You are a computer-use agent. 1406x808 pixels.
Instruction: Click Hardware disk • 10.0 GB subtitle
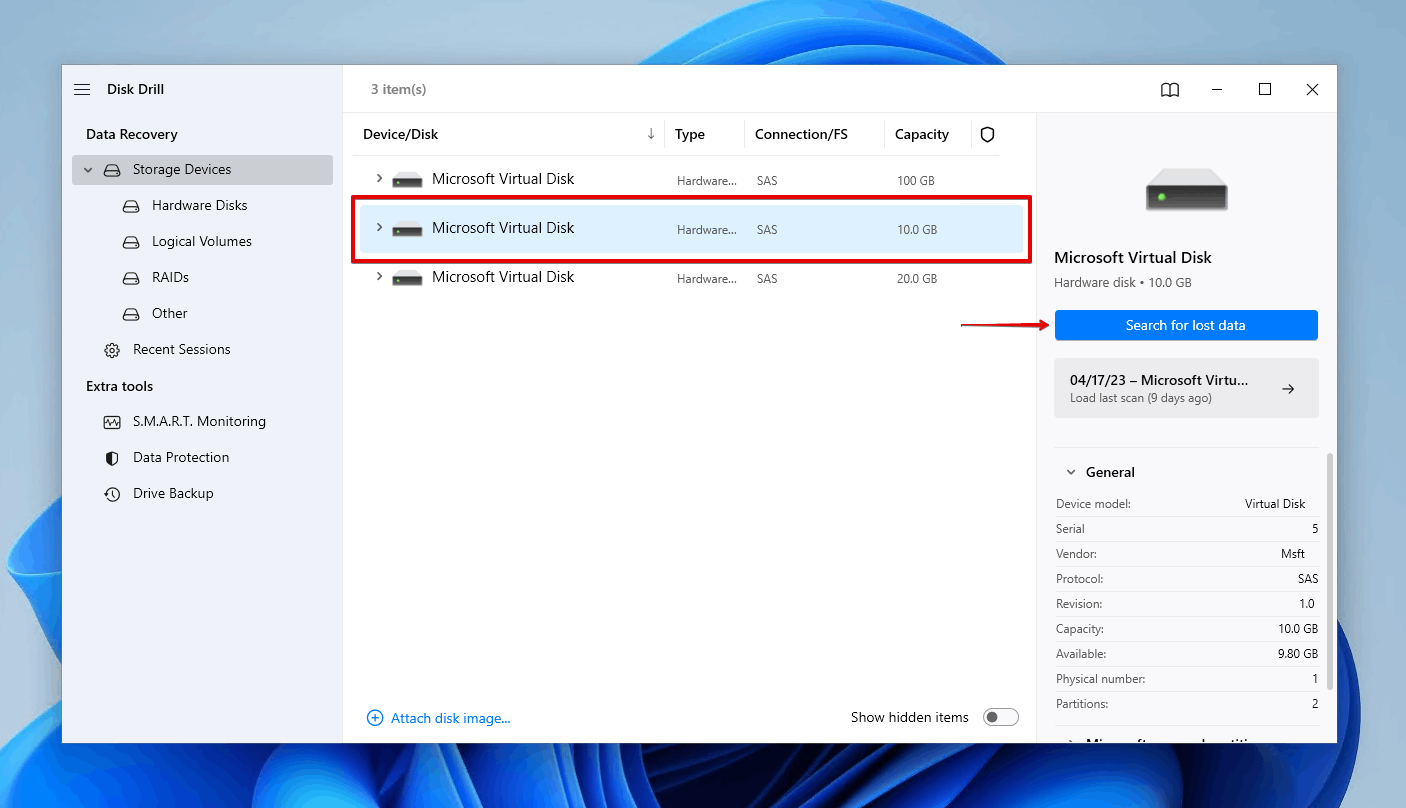pos(1123,283)
